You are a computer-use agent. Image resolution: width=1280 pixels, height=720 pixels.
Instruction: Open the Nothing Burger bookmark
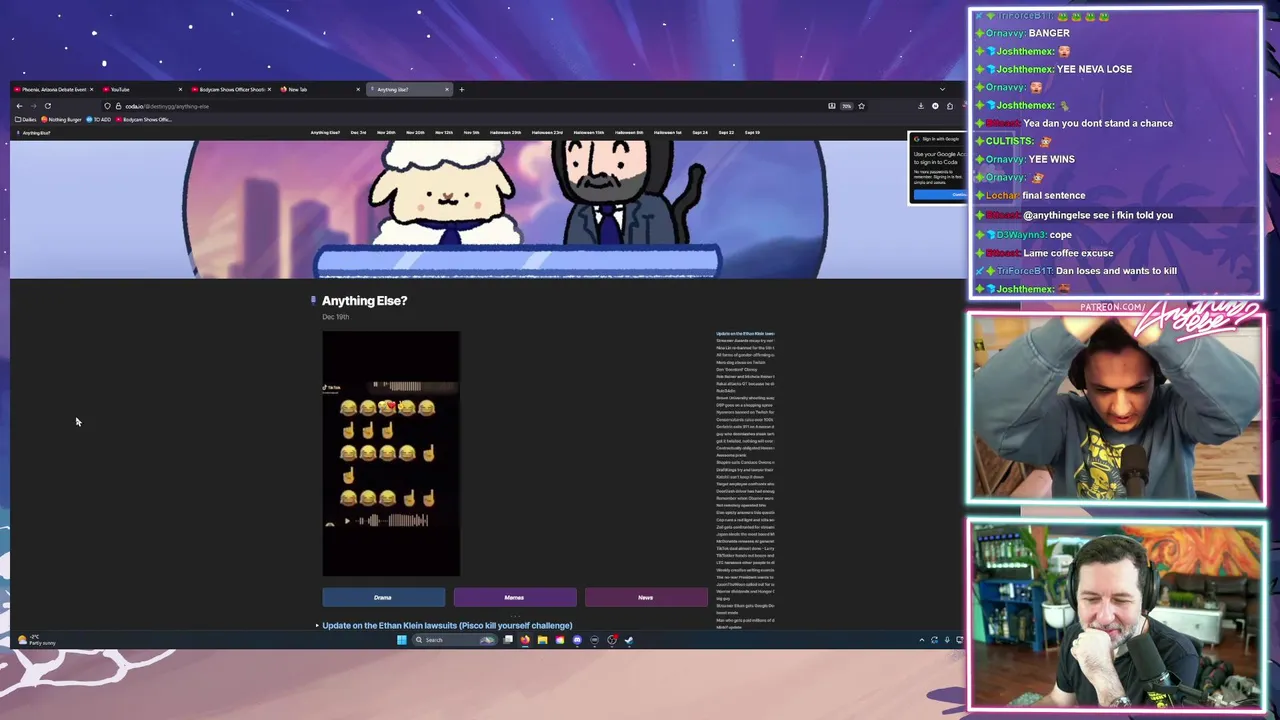point(61,120)
